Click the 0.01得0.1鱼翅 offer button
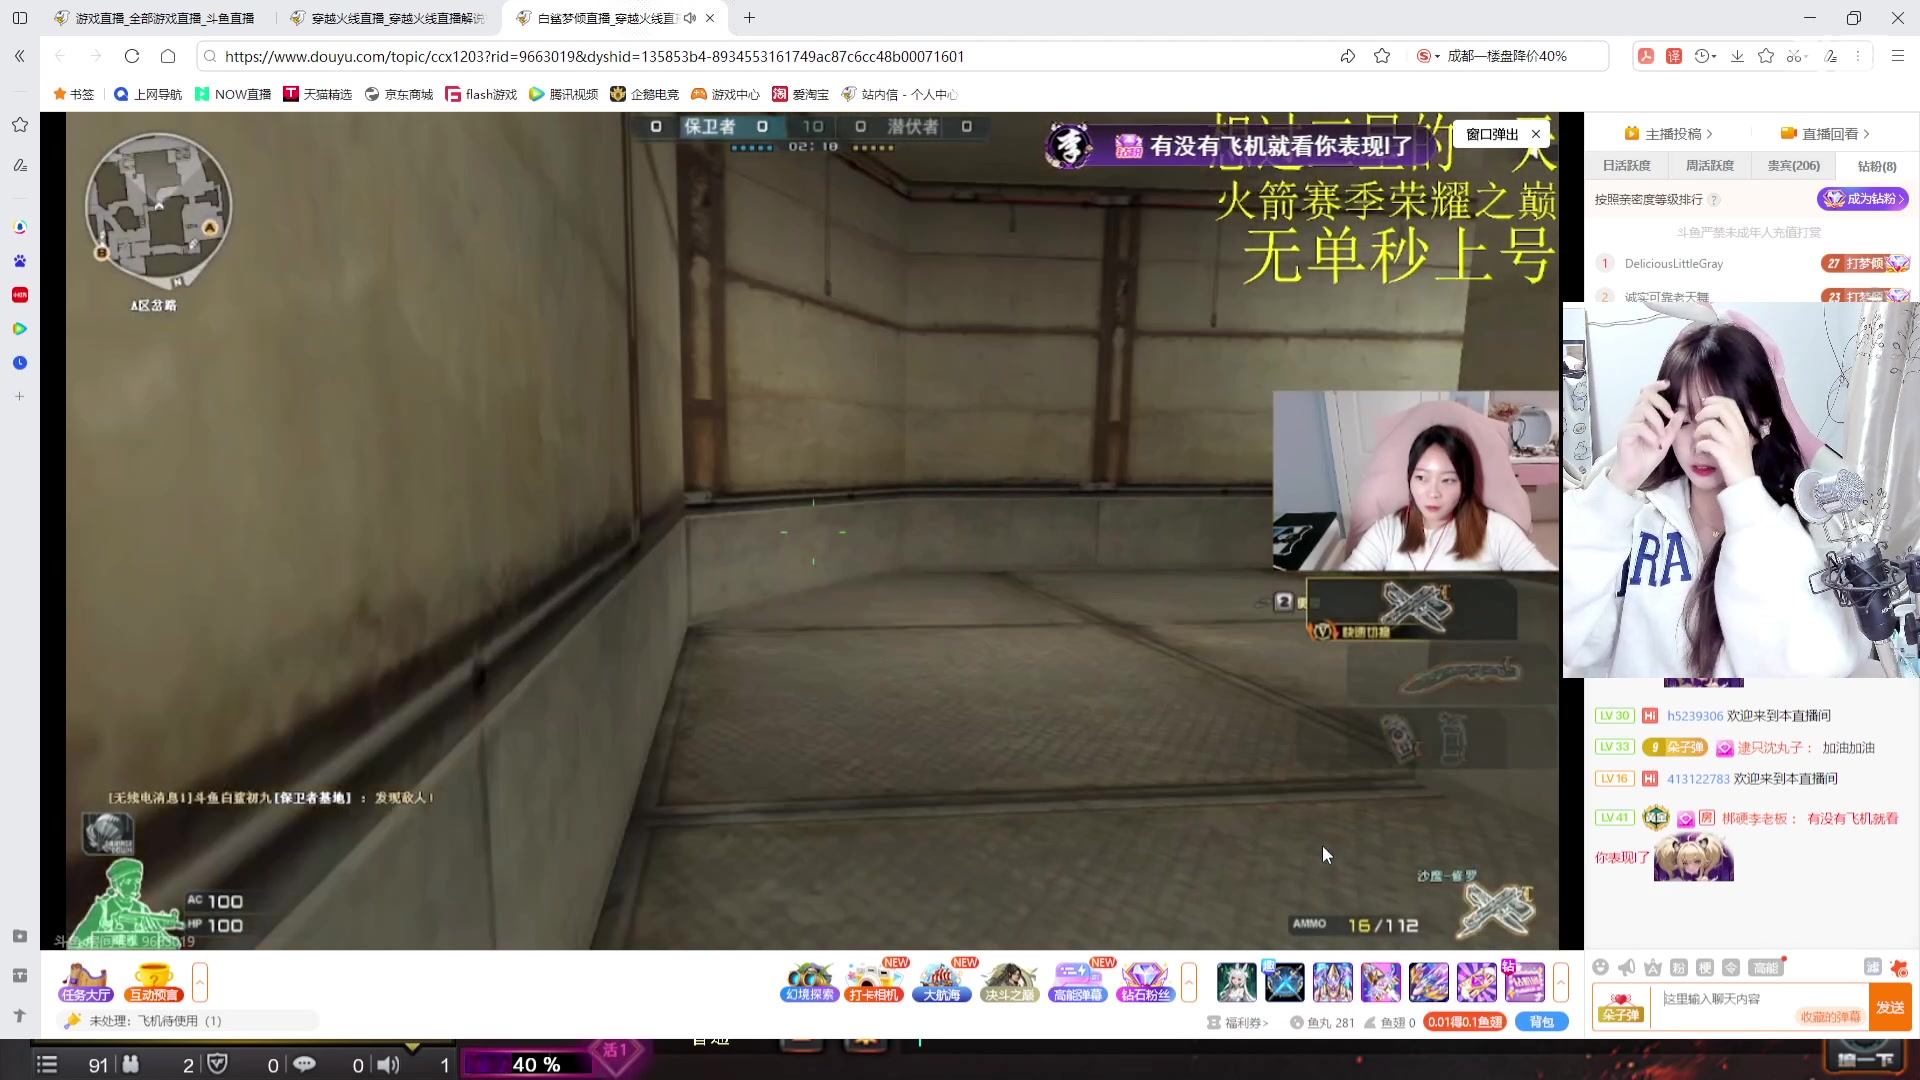The image size is (1920, 1080). [x=1465, y=1022]
